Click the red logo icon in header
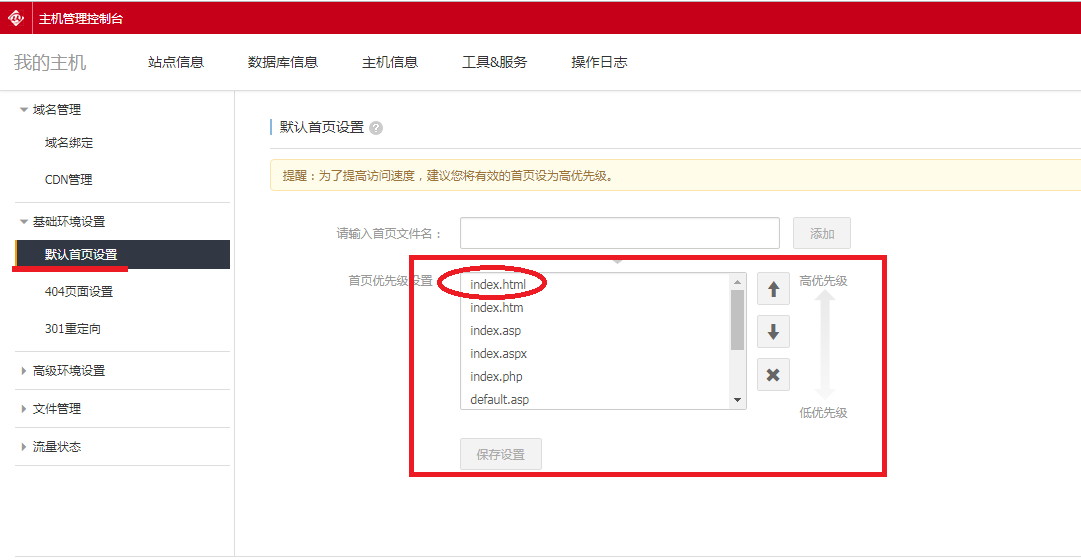1081x560 pixels. [16, 19]
